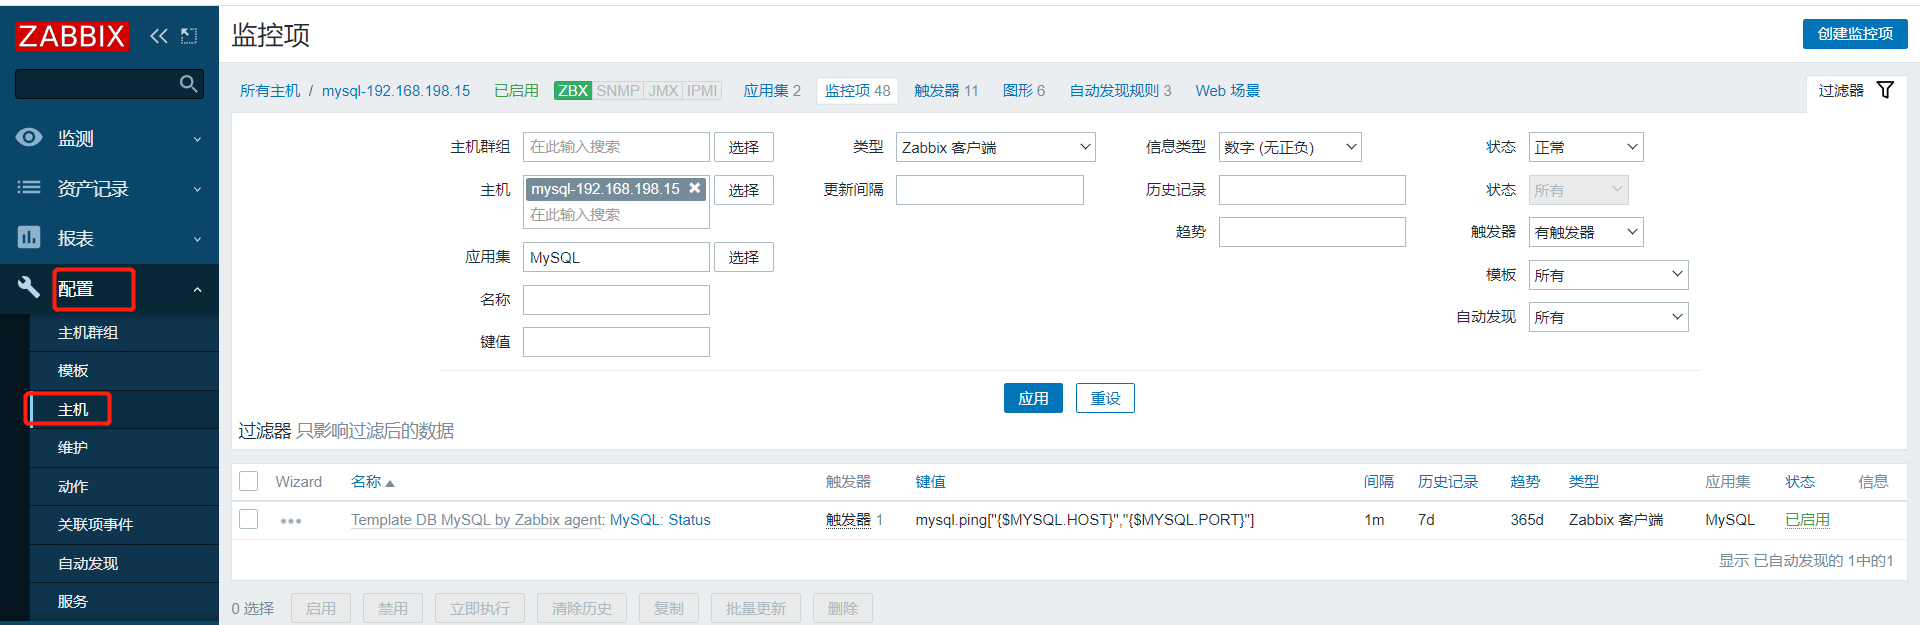Open 维护 in the sidebar
Viewport: 1920px width, 625px height.
point(124,448)
